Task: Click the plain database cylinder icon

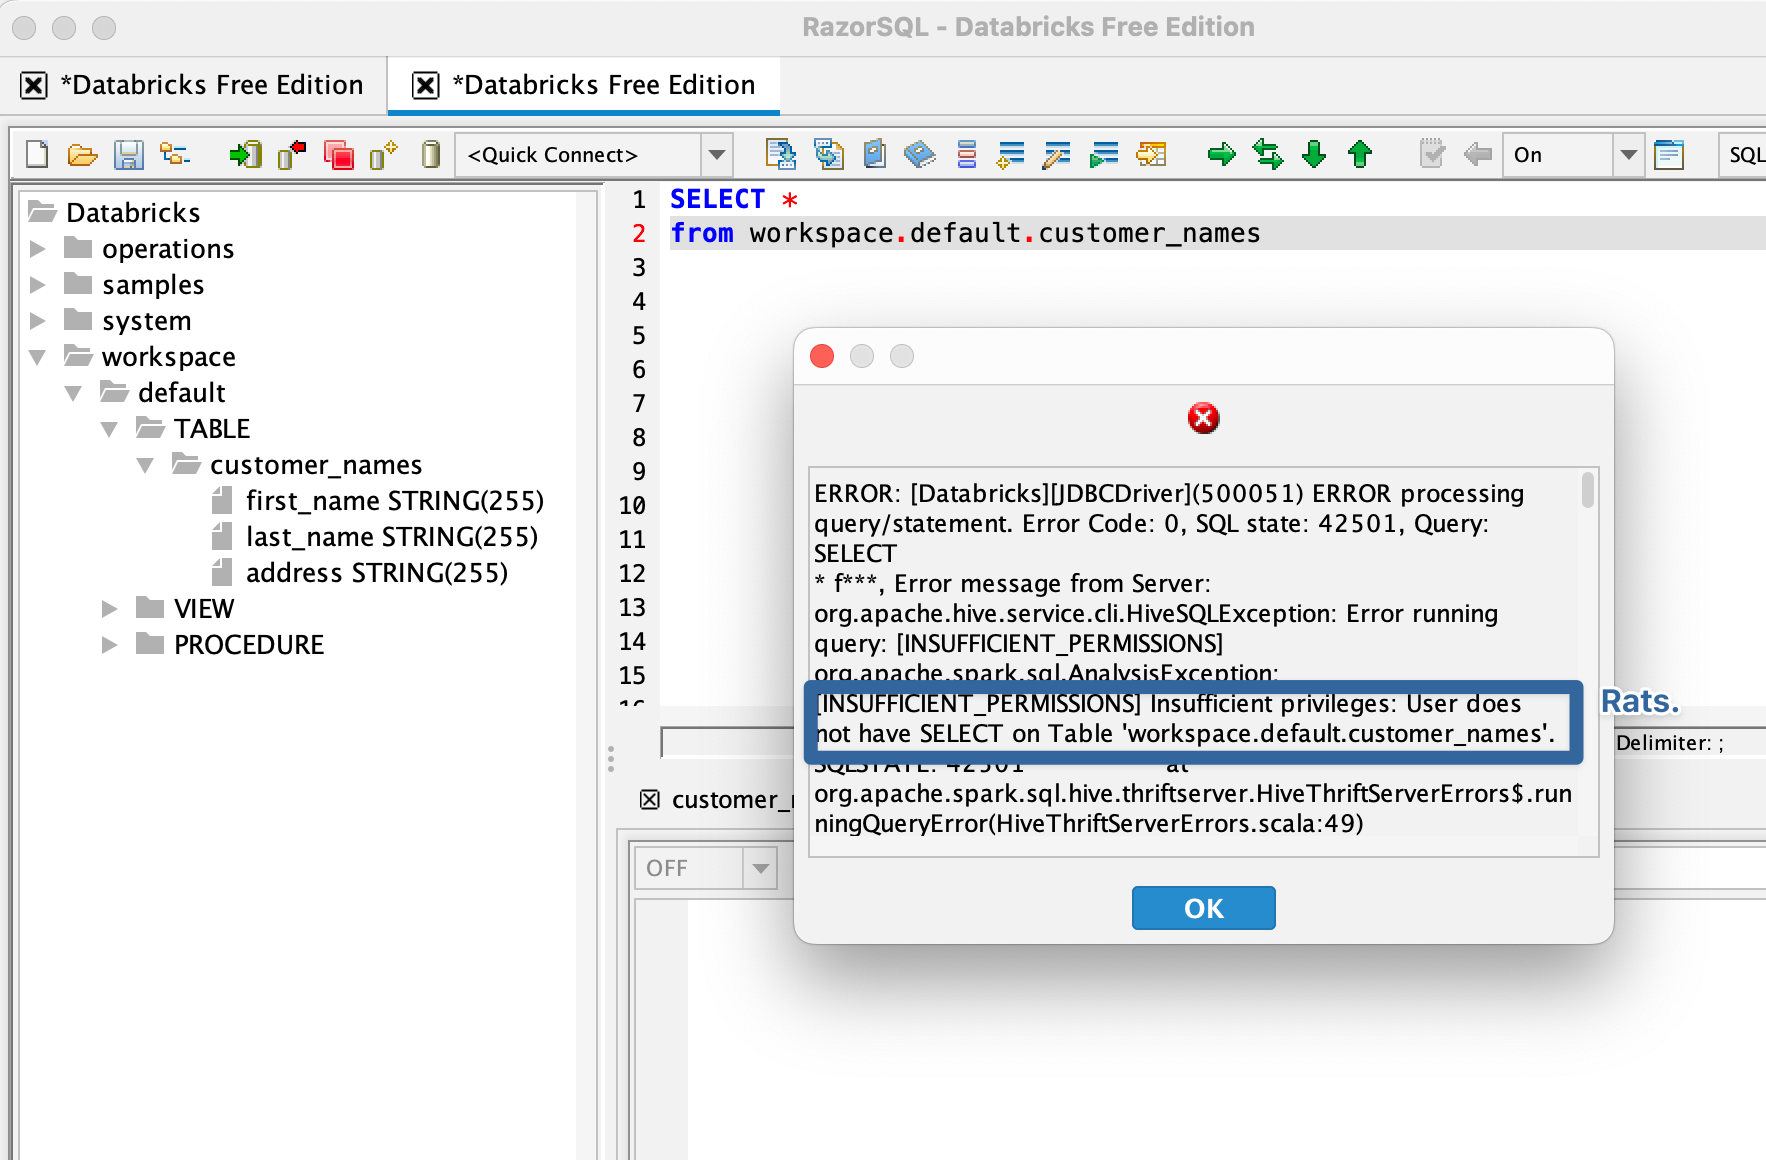Action: tap(431, 154)
